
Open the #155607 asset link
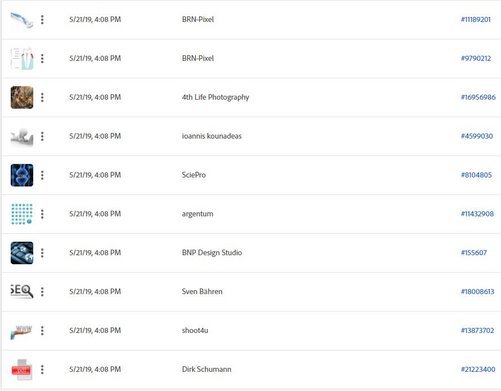(474, 253)
